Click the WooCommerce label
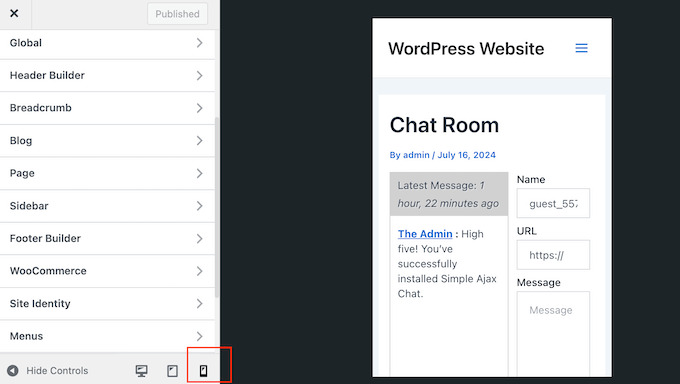680x384 pixels. pyautogui.click(x=48, y=271)
